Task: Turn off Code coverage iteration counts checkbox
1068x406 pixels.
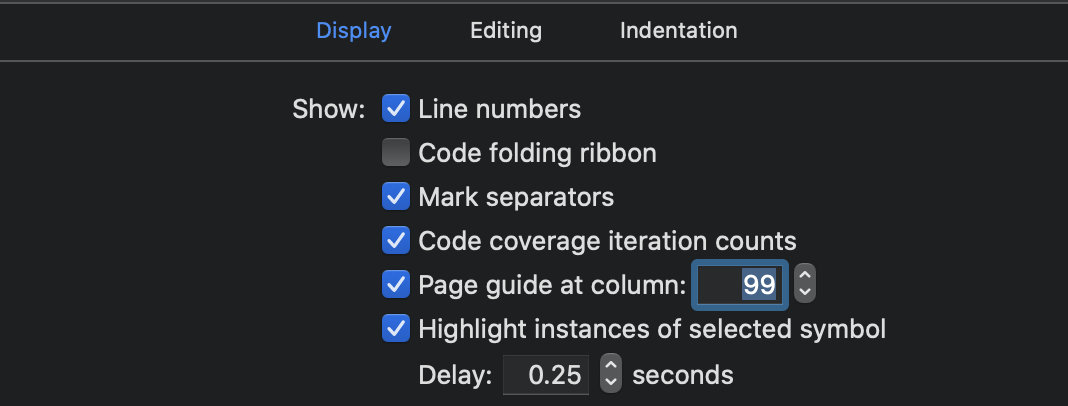Action: pyautogui.click(x=396, y=240)
